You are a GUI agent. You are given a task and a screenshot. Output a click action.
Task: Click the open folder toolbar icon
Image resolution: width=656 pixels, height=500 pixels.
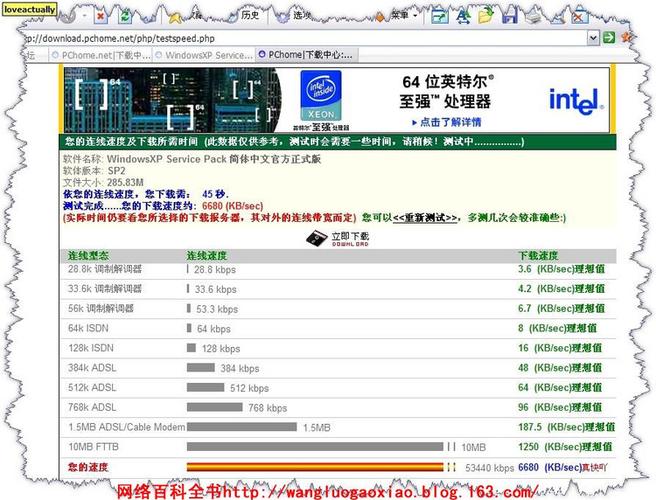point(486,16)
